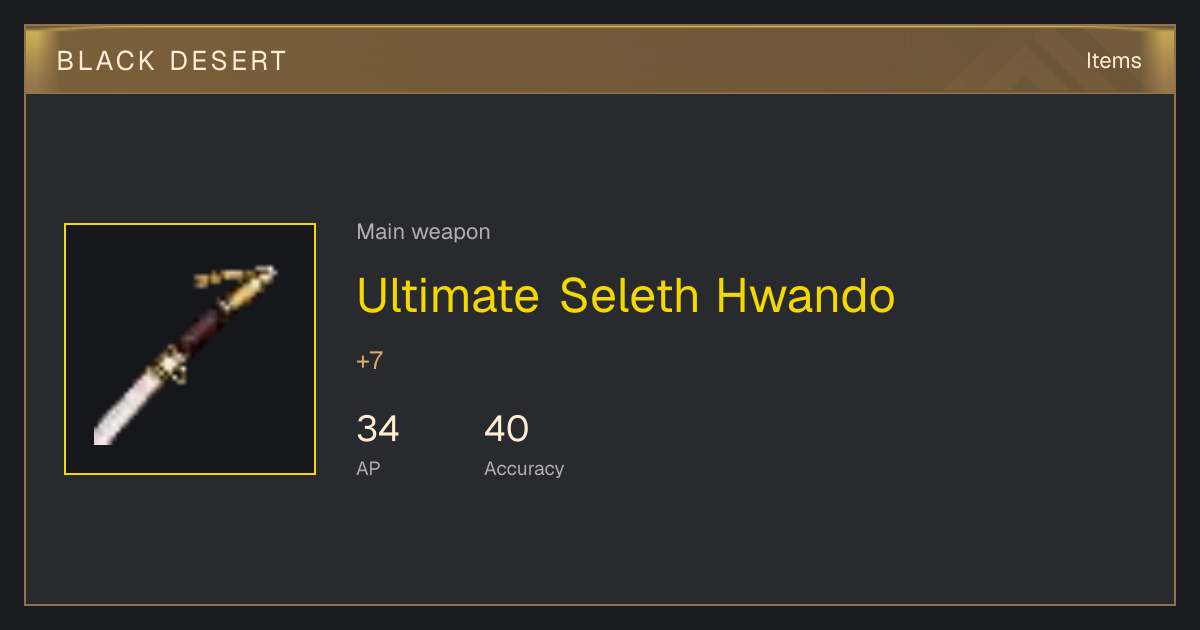Click the word Ultimate in title

448,295
